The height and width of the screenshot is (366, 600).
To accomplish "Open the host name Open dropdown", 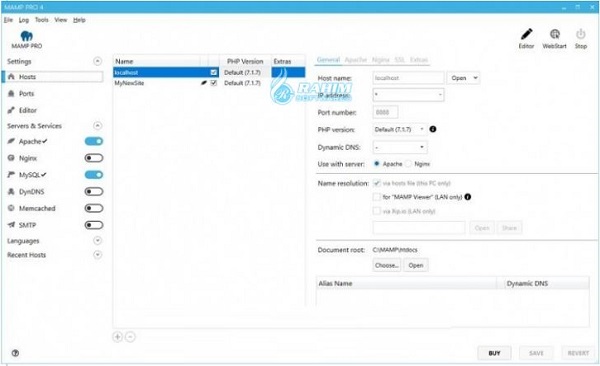I will [463, 78].
